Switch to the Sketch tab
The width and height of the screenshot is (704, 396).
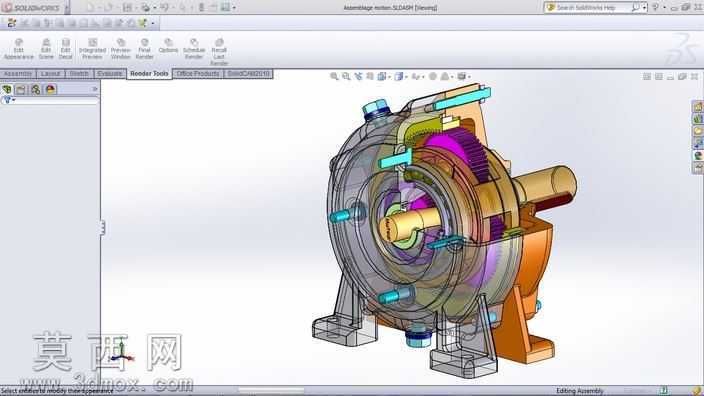click(x=79, y=74)
